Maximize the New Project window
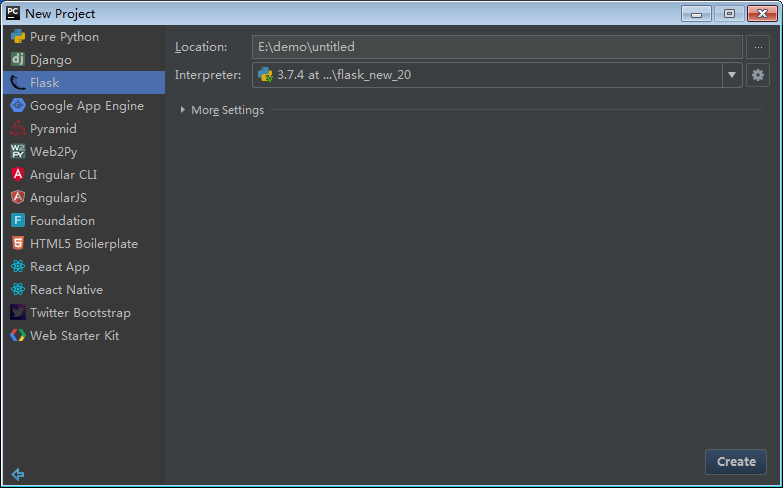The height and width of the screenshot is (488, 783). (729, 13)
